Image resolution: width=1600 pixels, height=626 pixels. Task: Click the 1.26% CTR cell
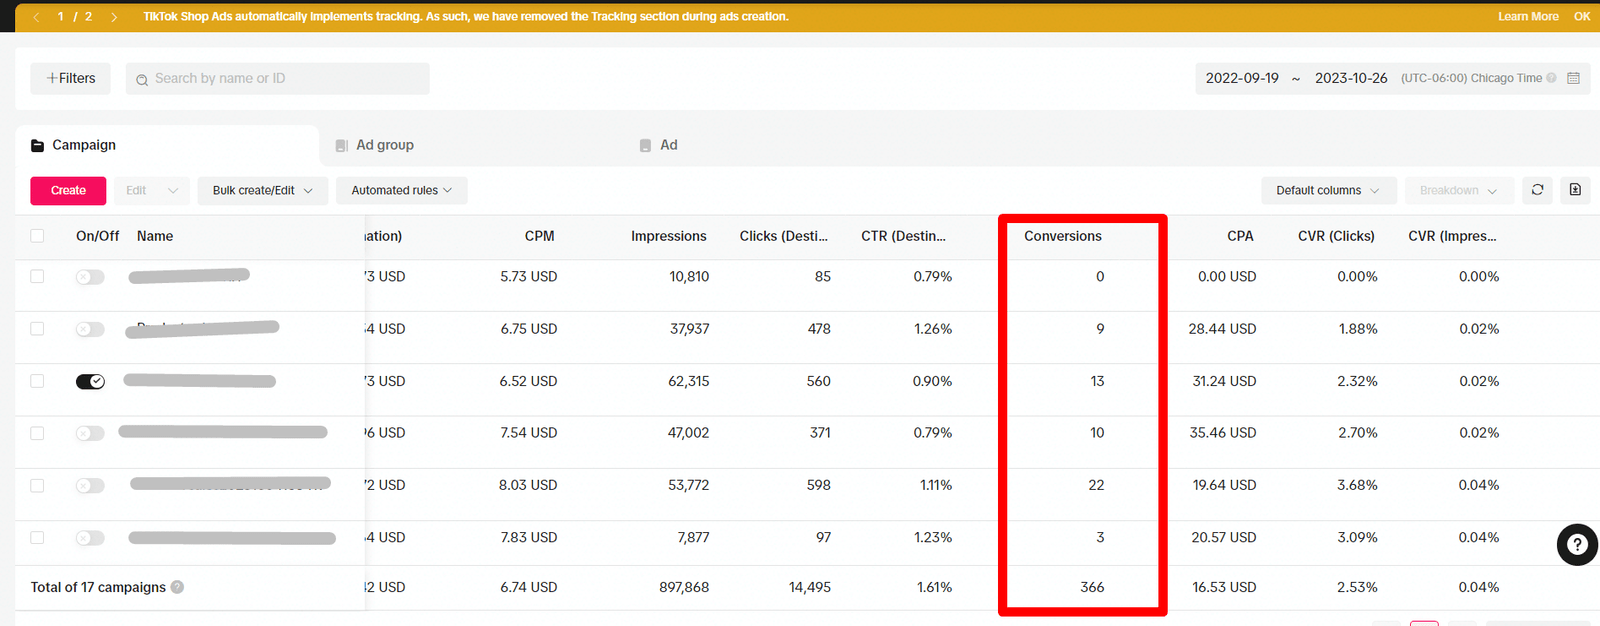point(933,329)
